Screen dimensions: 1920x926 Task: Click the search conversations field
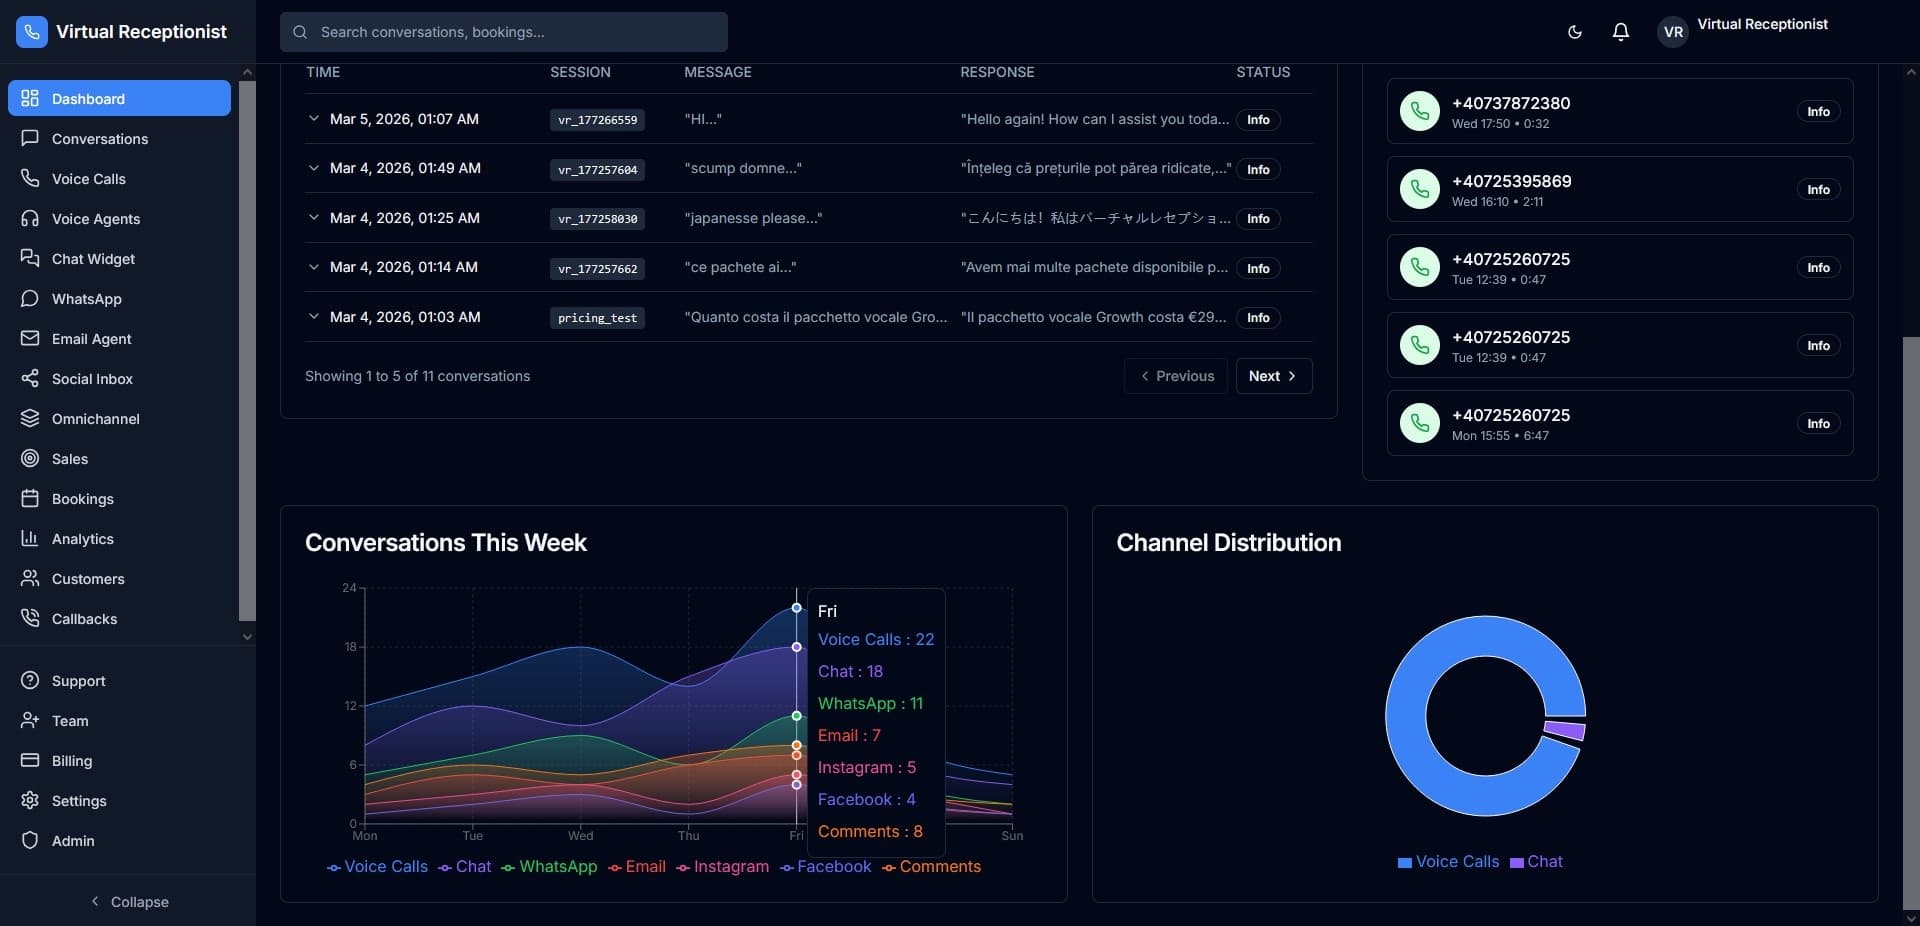[503, 31]
